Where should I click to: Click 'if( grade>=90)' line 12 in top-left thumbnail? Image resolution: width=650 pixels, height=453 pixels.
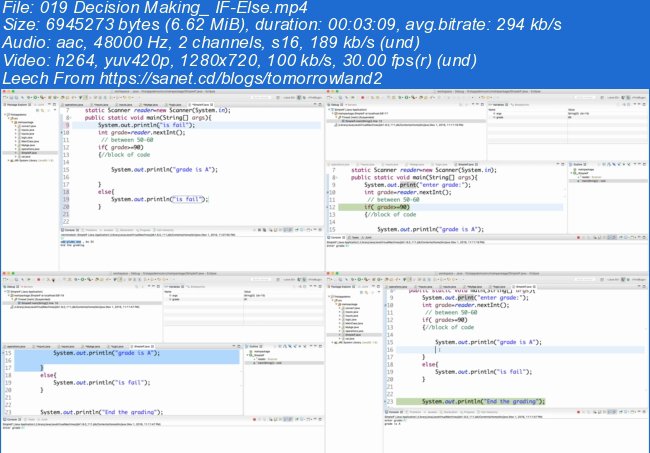(x=121, y=147)
